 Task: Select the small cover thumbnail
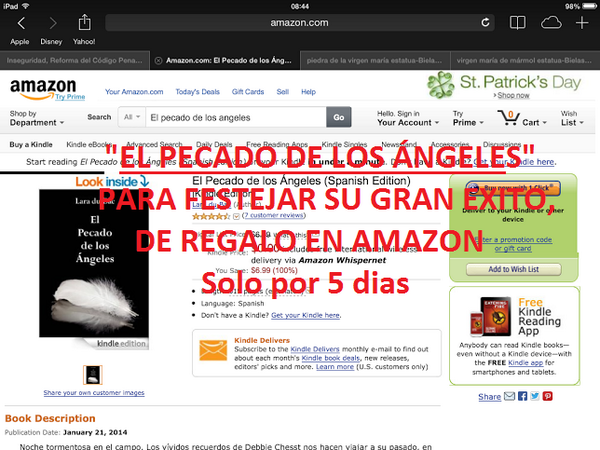93,375
